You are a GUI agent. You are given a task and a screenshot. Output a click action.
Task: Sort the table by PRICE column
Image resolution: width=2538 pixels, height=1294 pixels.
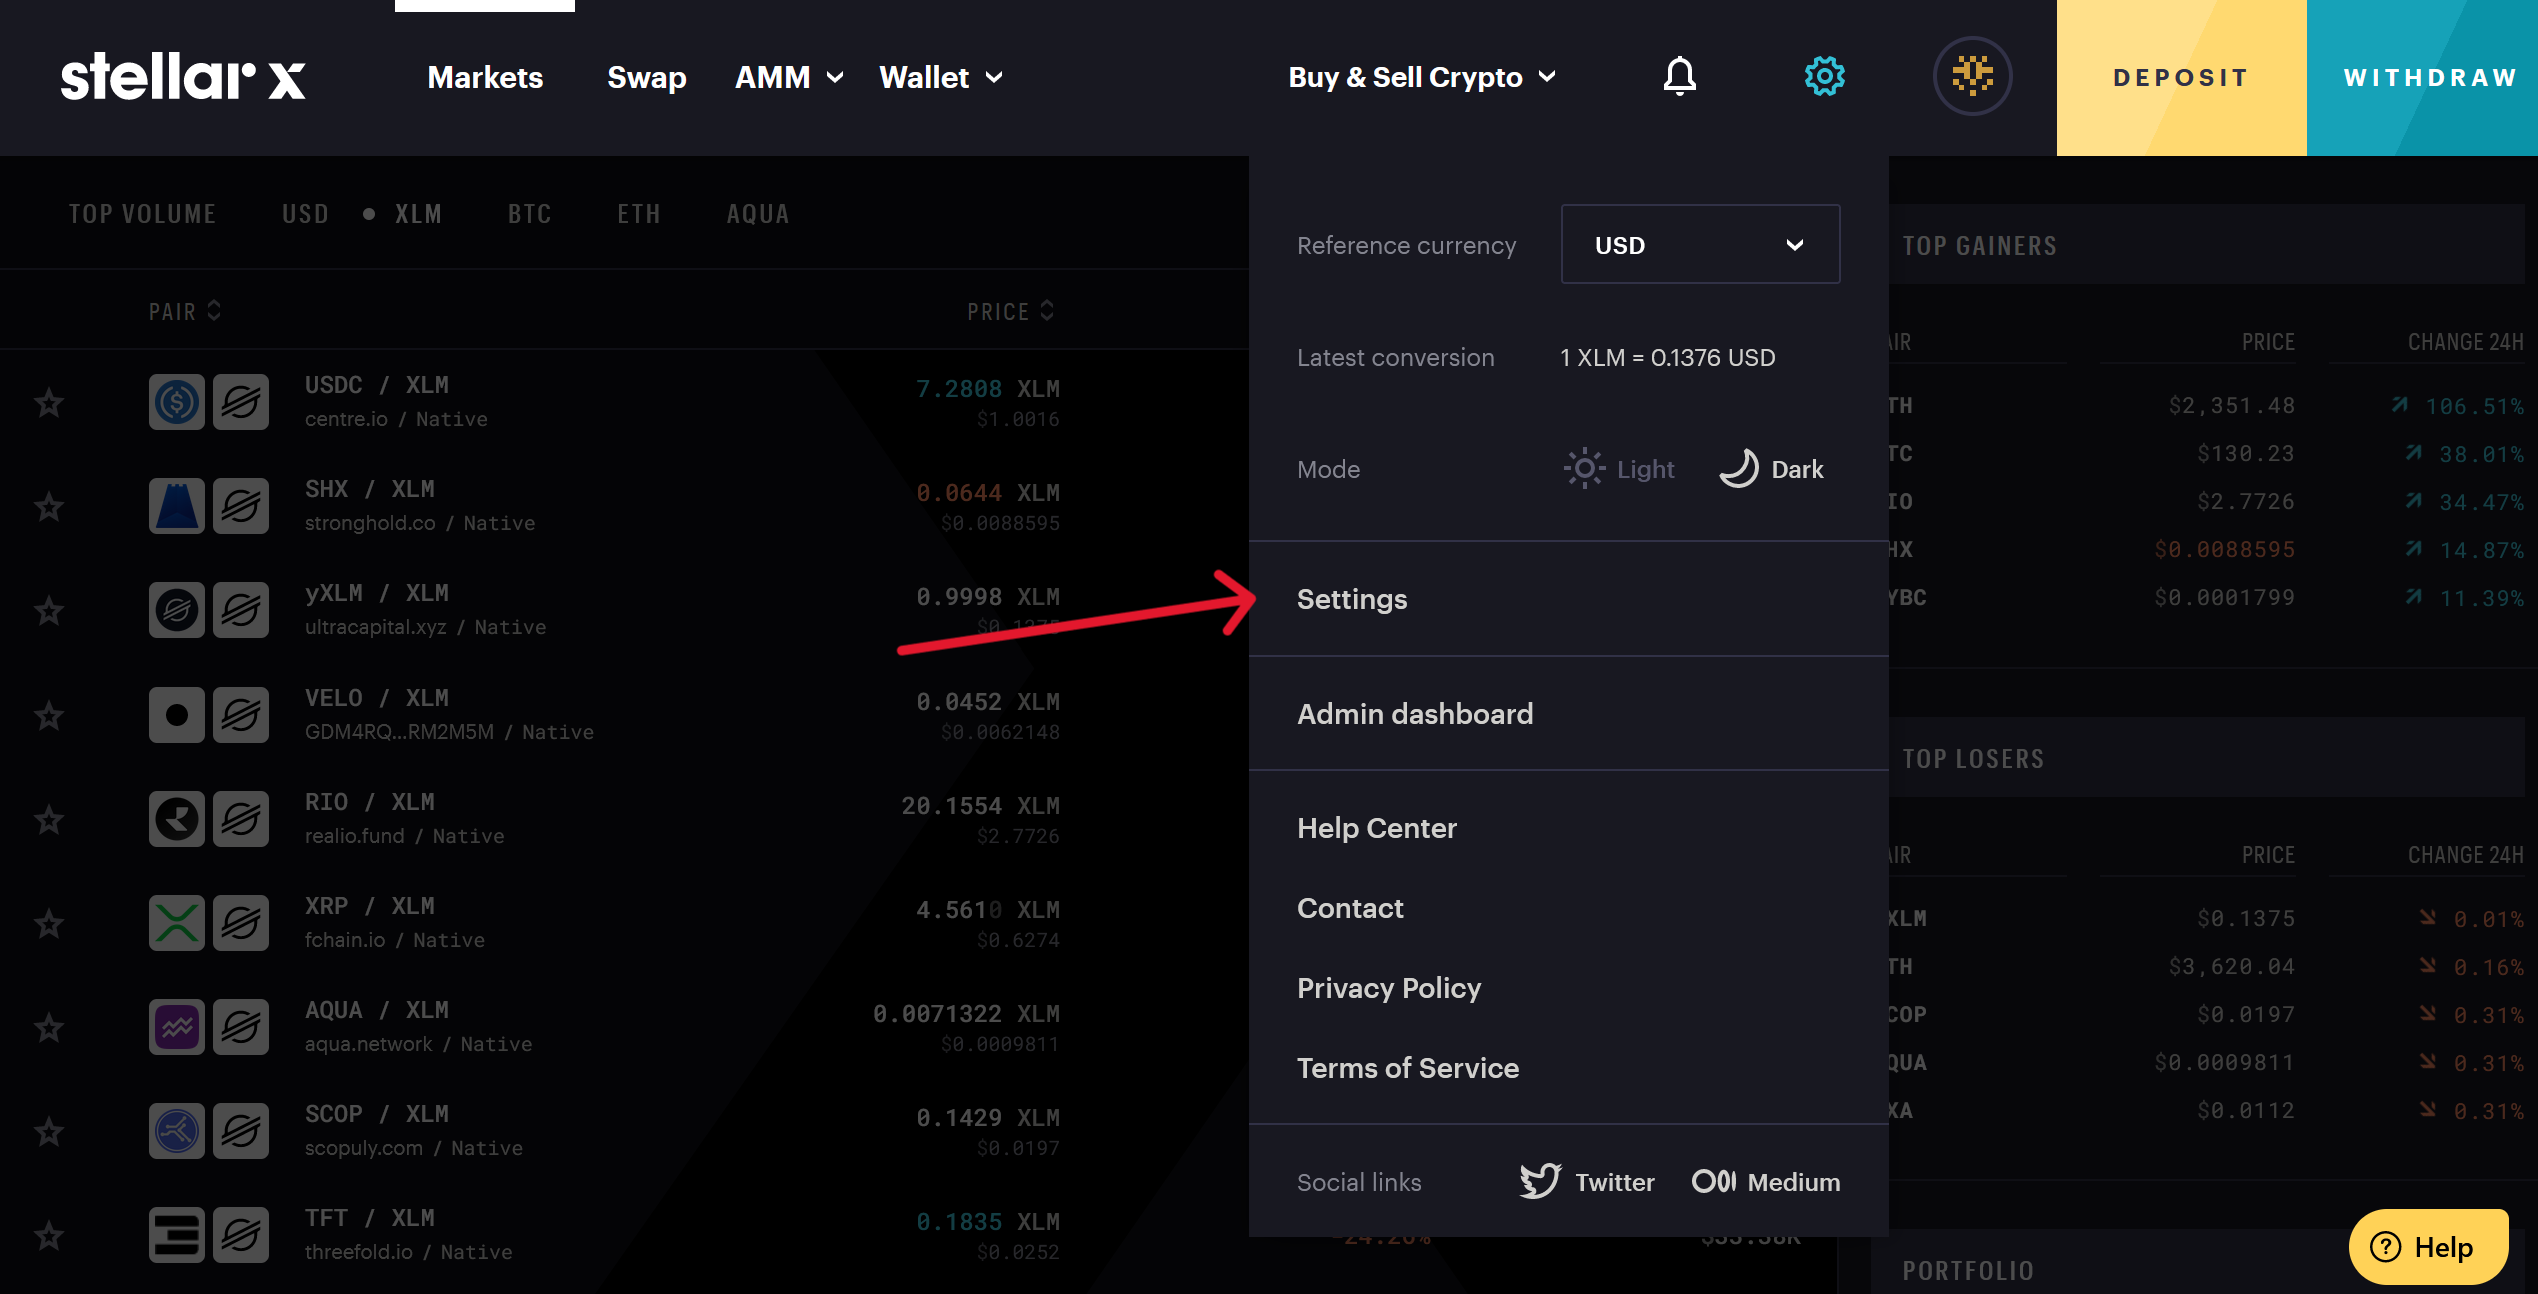pyautogui.click(x=1010, y=311)
